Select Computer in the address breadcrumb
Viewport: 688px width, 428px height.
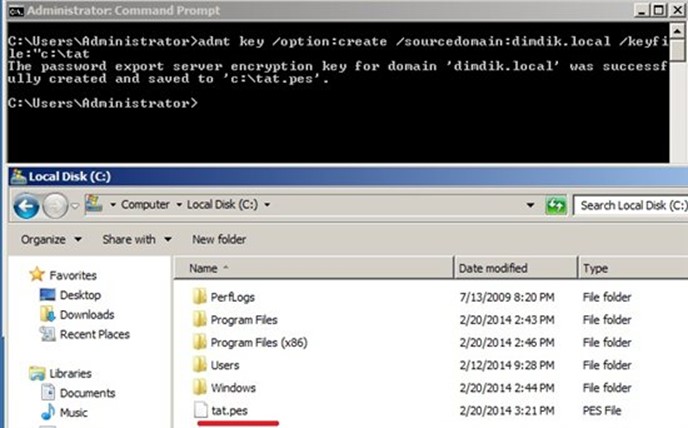pos(145,205)
